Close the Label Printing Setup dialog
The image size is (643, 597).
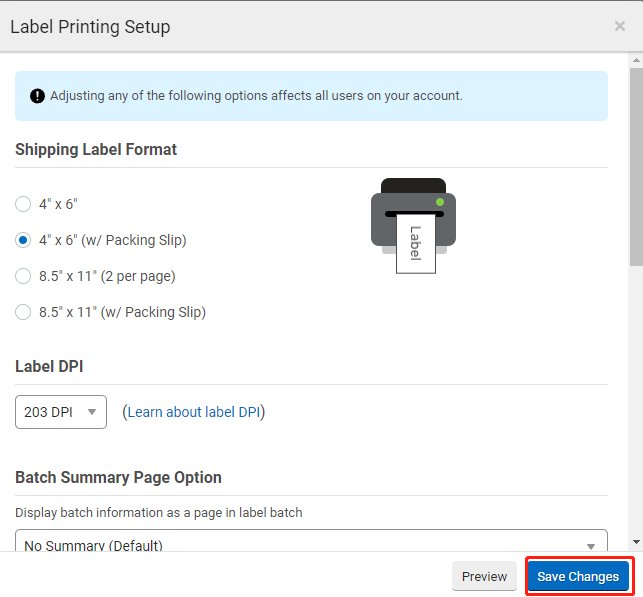tap(620, 26)
